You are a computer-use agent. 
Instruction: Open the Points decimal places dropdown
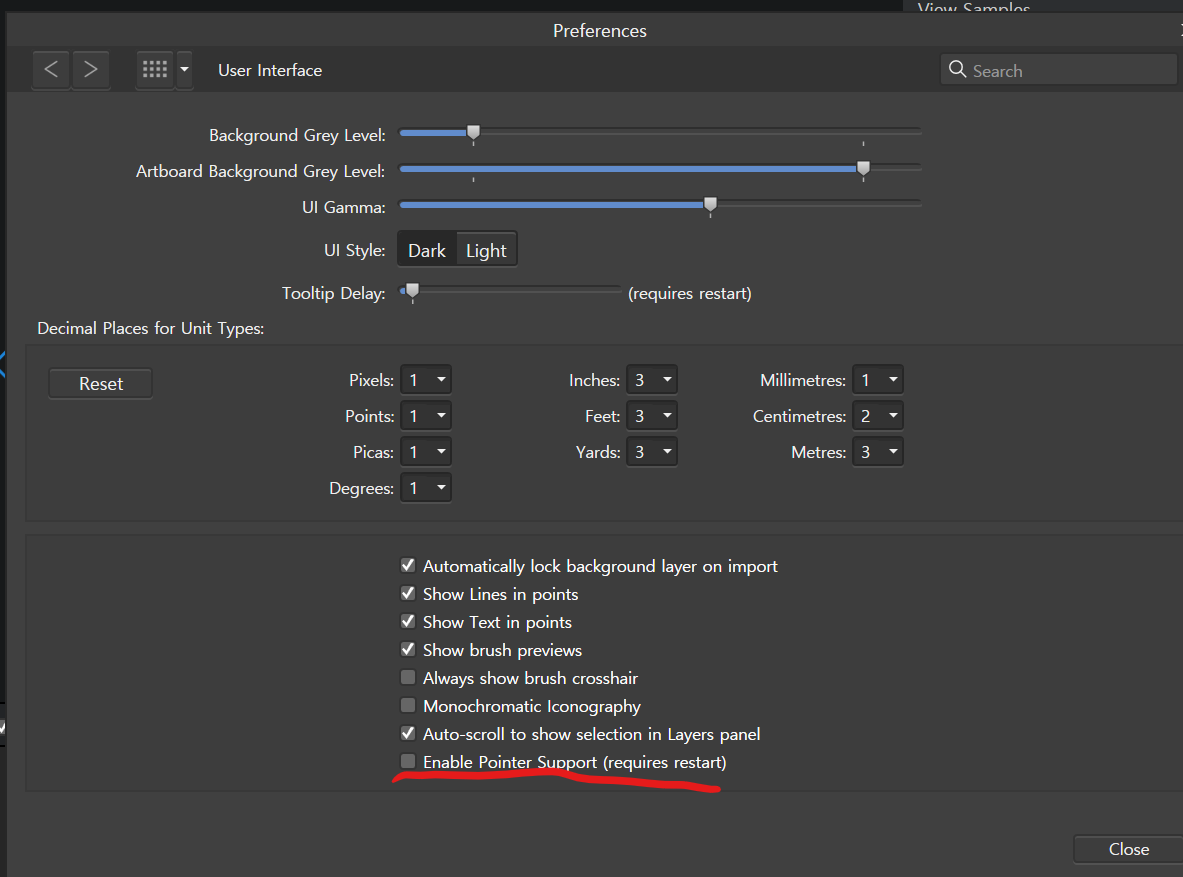(x=426, y=416)
